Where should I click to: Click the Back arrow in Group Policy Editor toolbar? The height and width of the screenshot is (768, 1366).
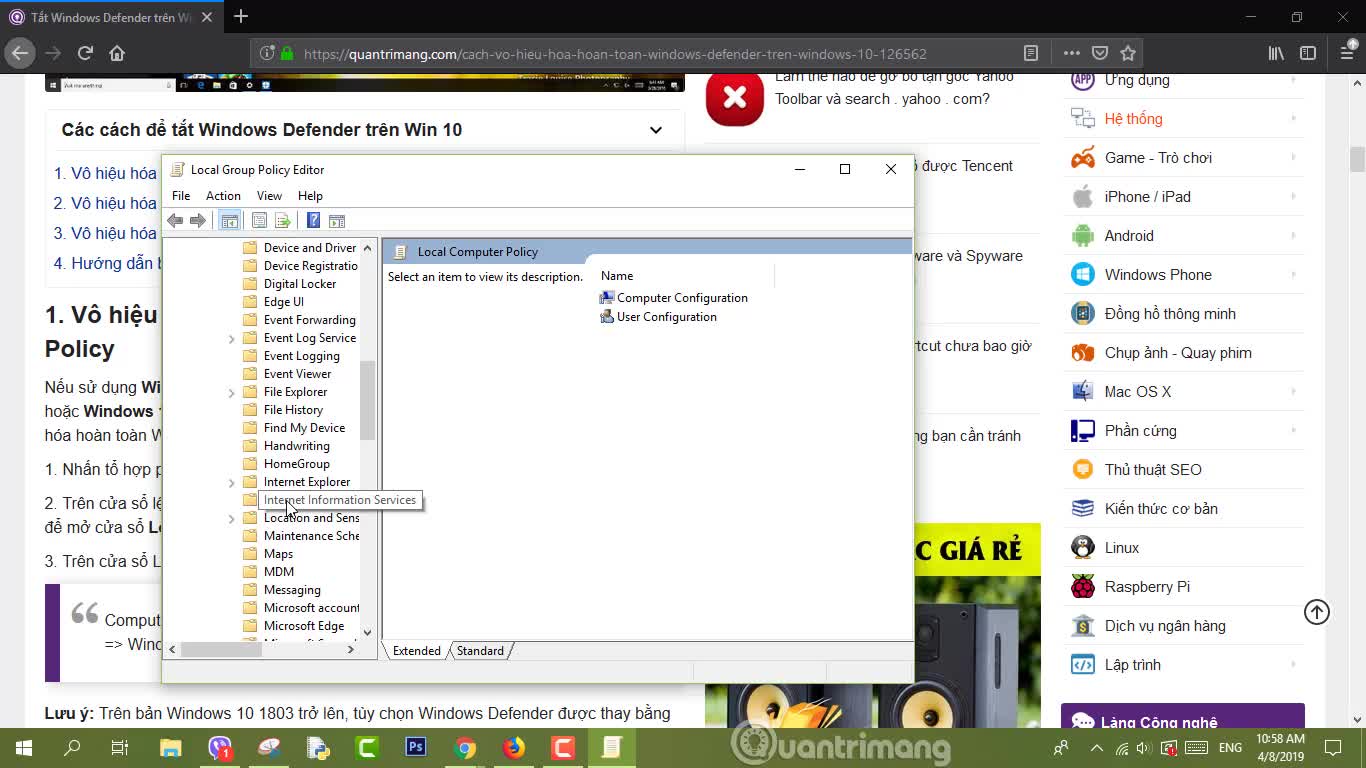point(175,221)
